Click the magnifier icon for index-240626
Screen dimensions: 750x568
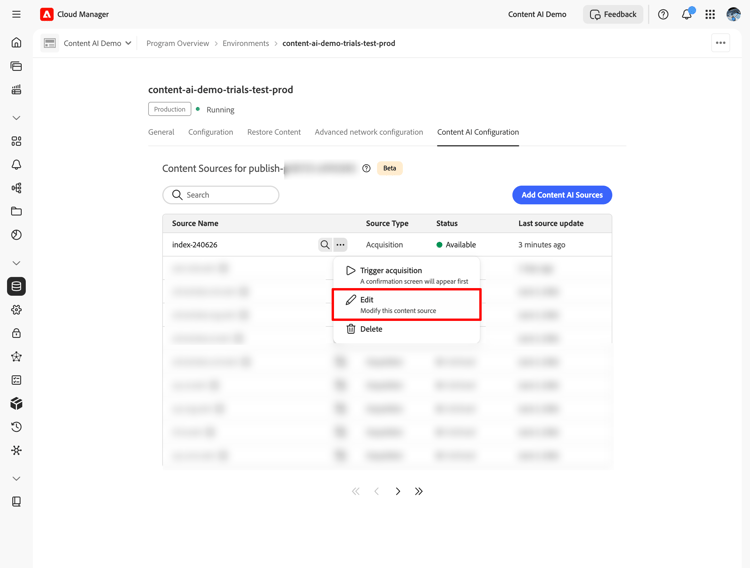point(325,245)
